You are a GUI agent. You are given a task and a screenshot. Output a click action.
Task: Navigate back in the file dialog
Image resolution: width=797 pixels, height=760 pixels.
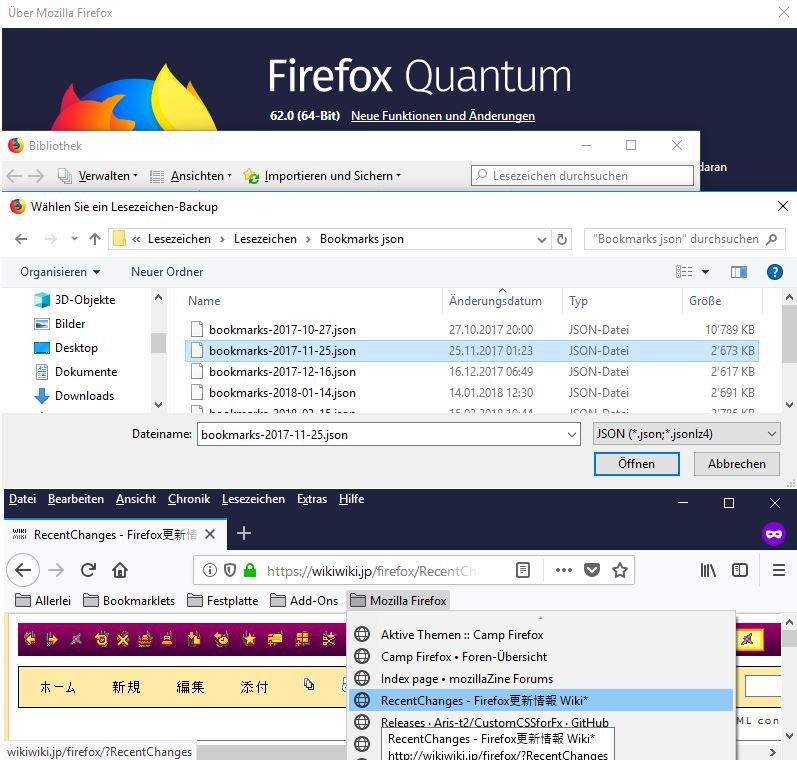coord(21,239)
